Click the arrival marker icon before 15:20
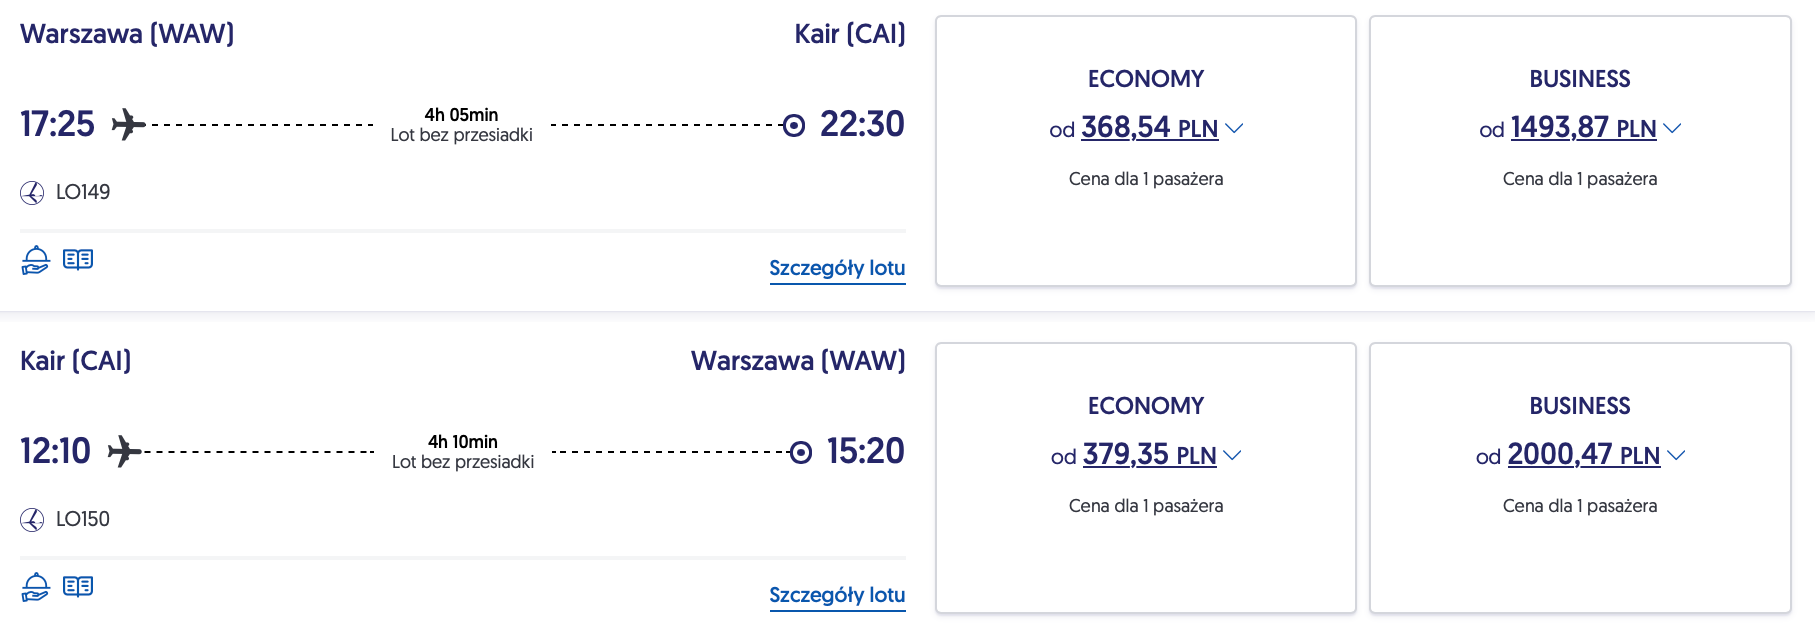Image resolution: width=1815 pixels, height=629 pixels. tap(801, 453)
